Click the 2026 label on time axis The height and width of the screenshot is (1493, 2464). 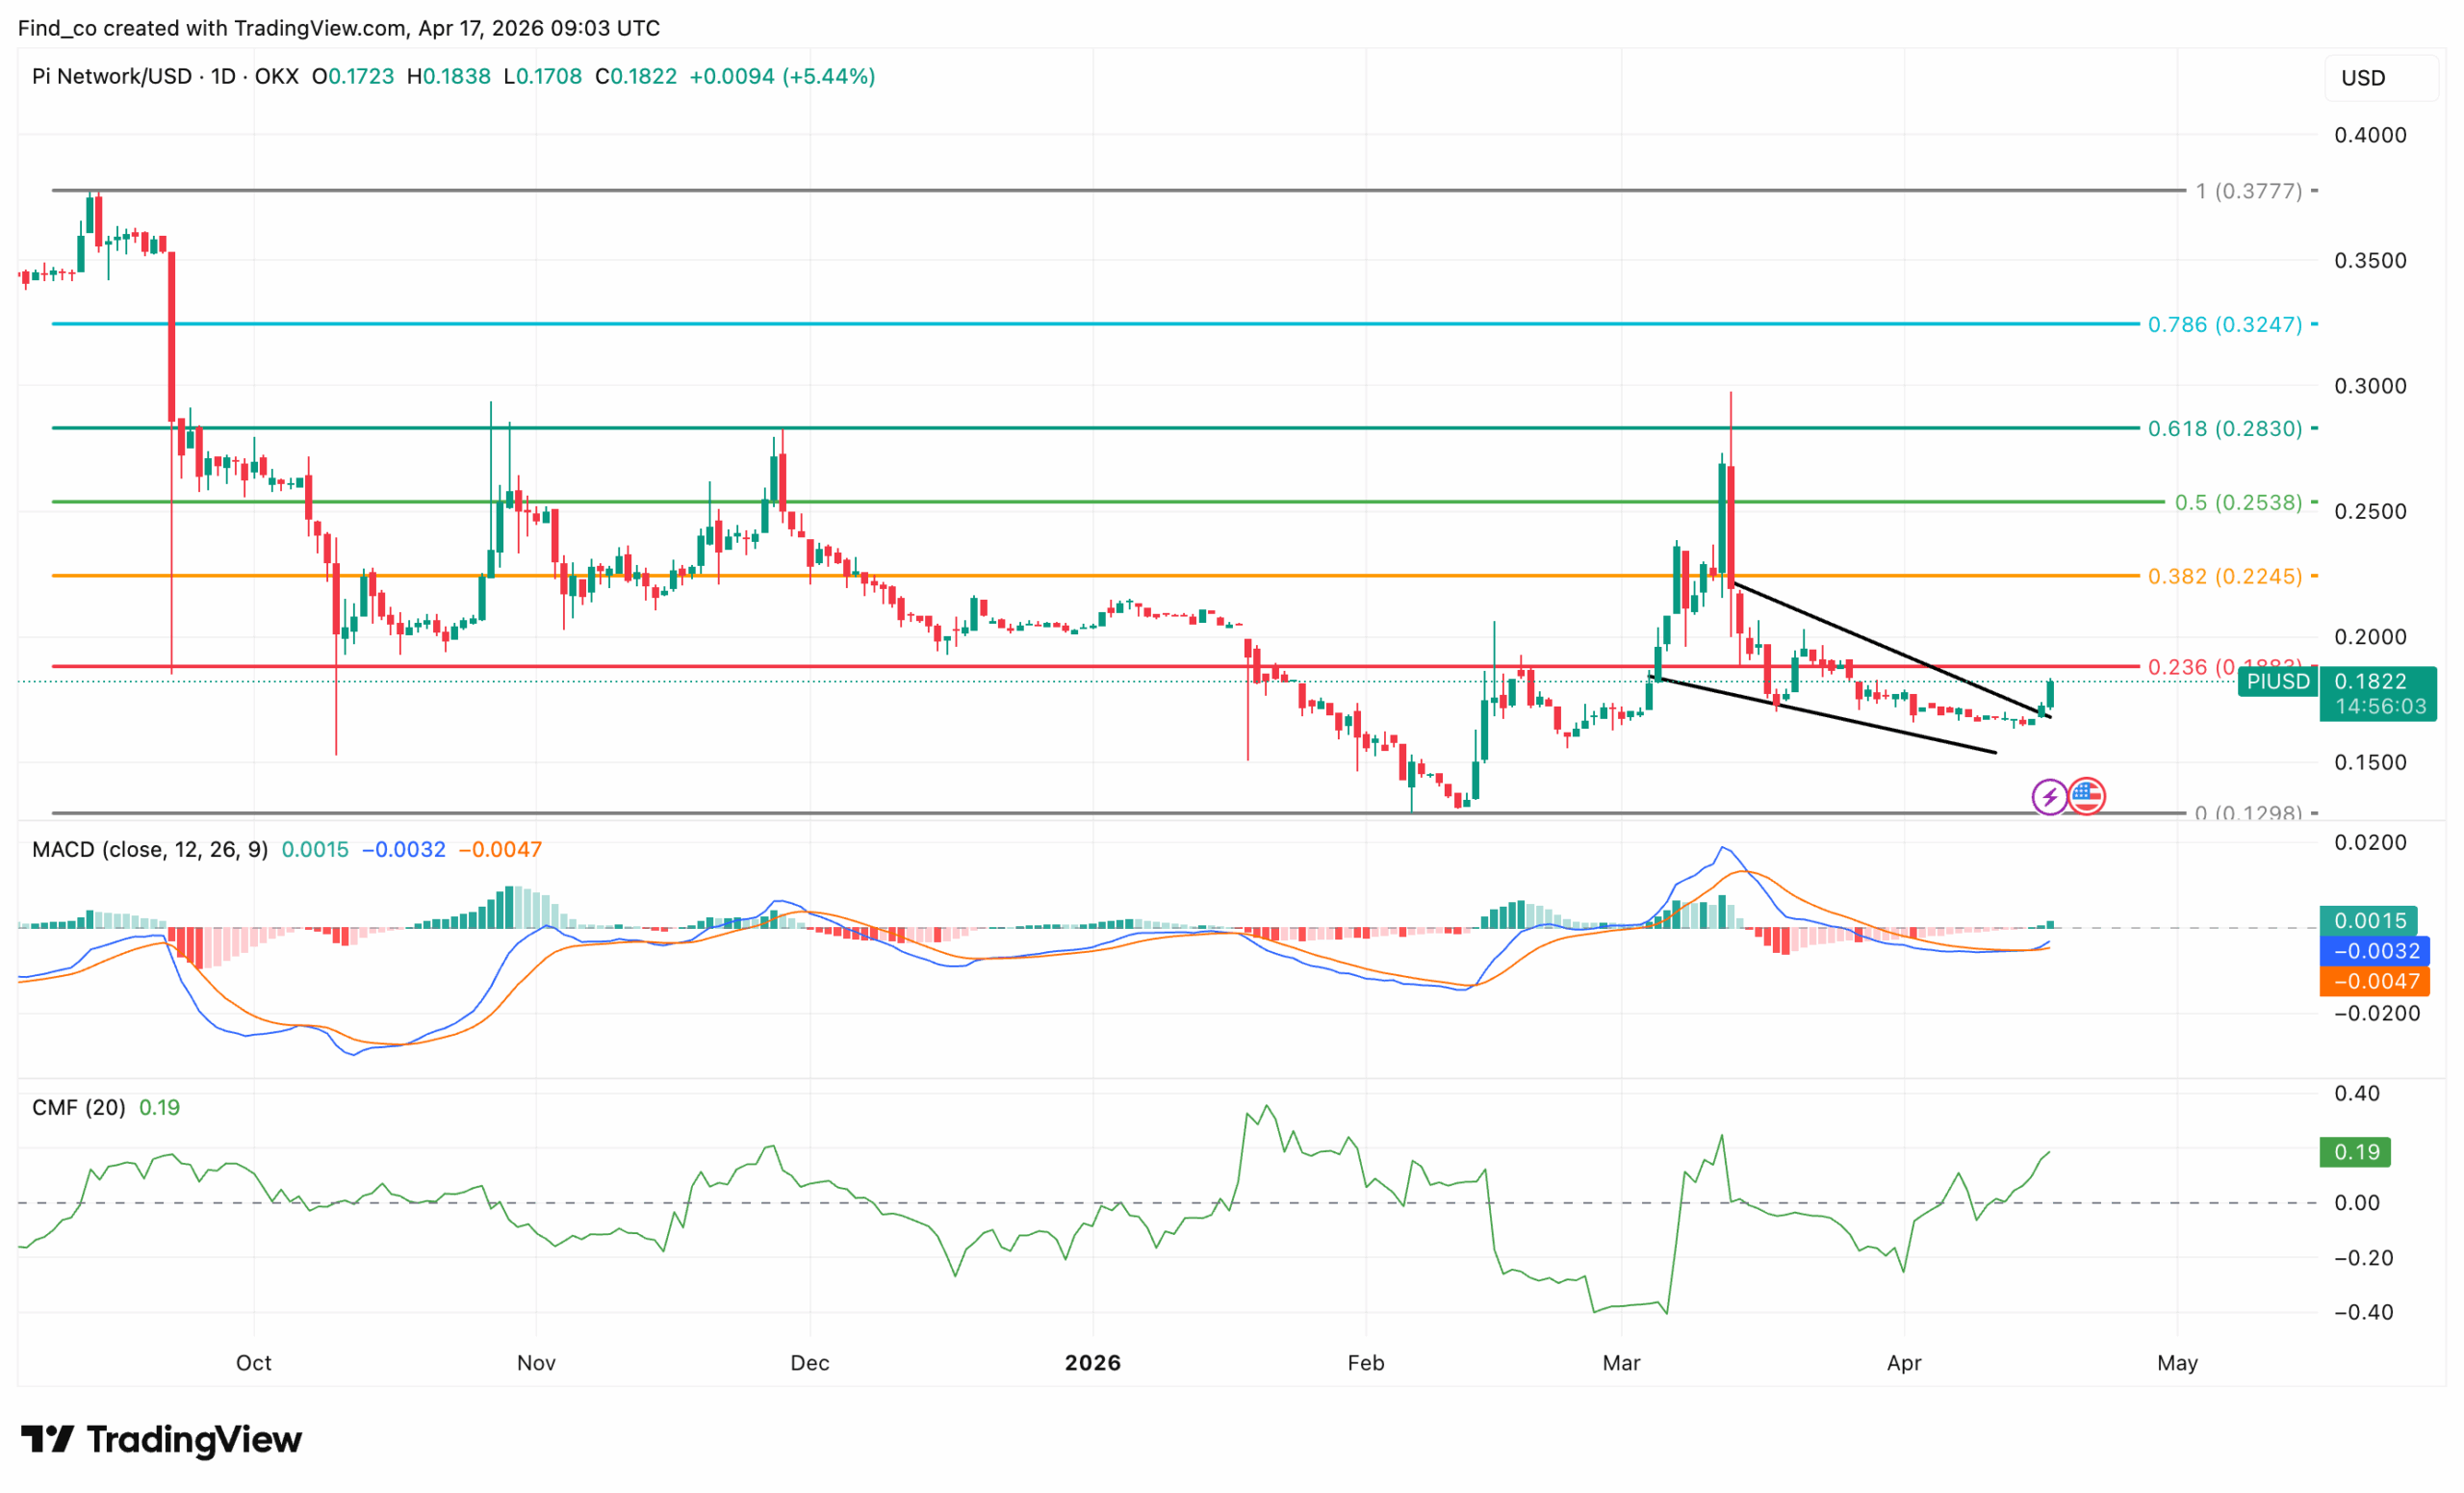click(x=1093, y=1364)
